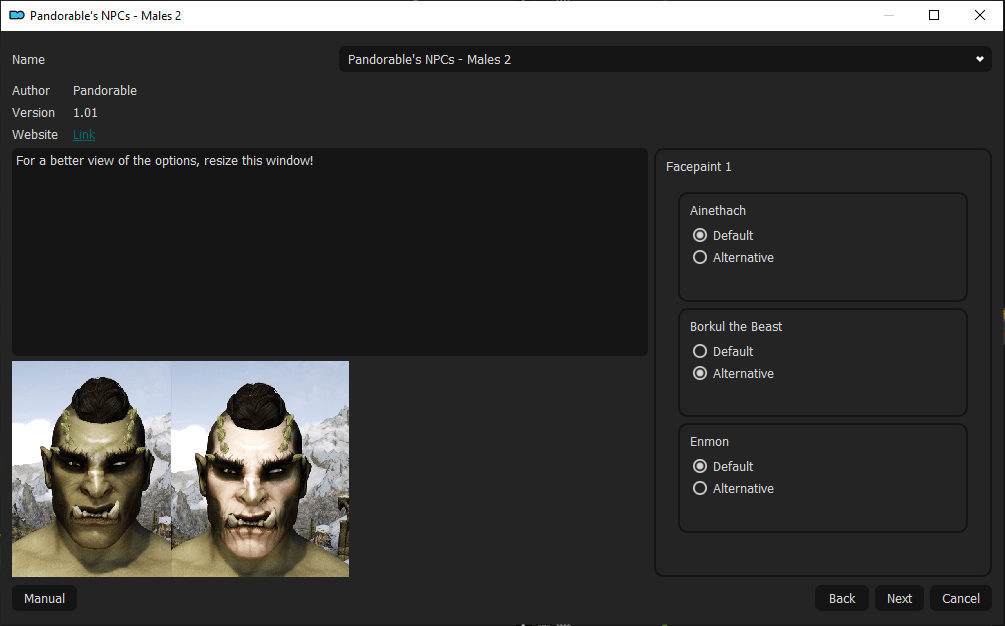
Task: Proceed with the Next button
Action: [899, 598]
